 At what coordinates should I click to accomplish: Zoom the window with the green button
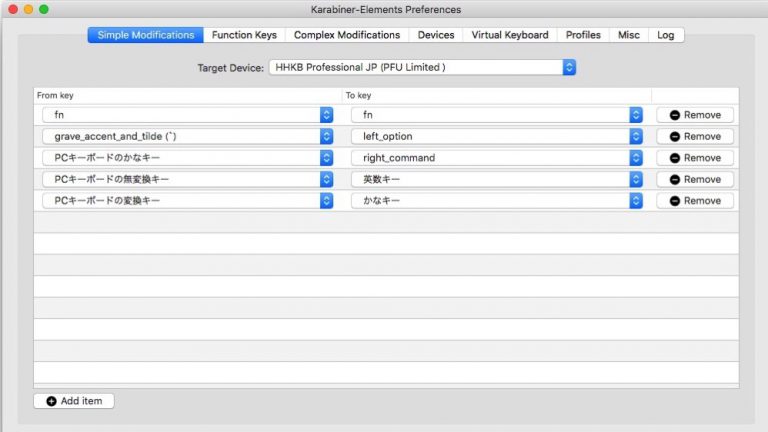pyautogui.click(x=44, y=9)
